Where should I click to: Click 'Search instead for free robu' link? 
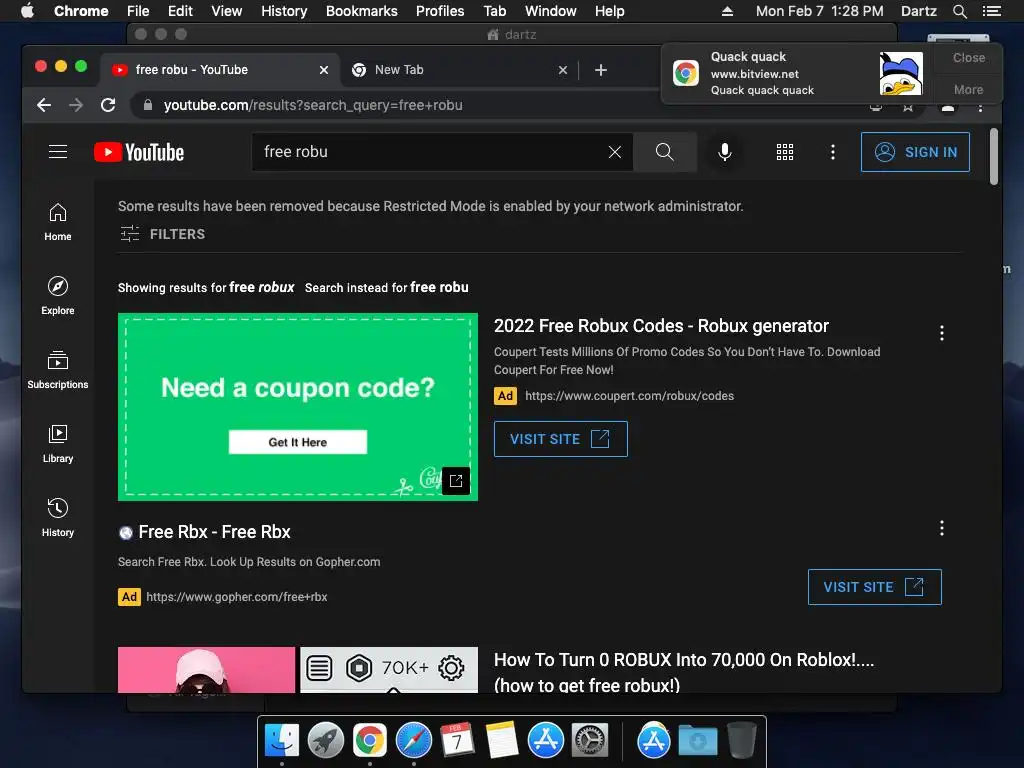pyautogui.click(x=387, y=287)
